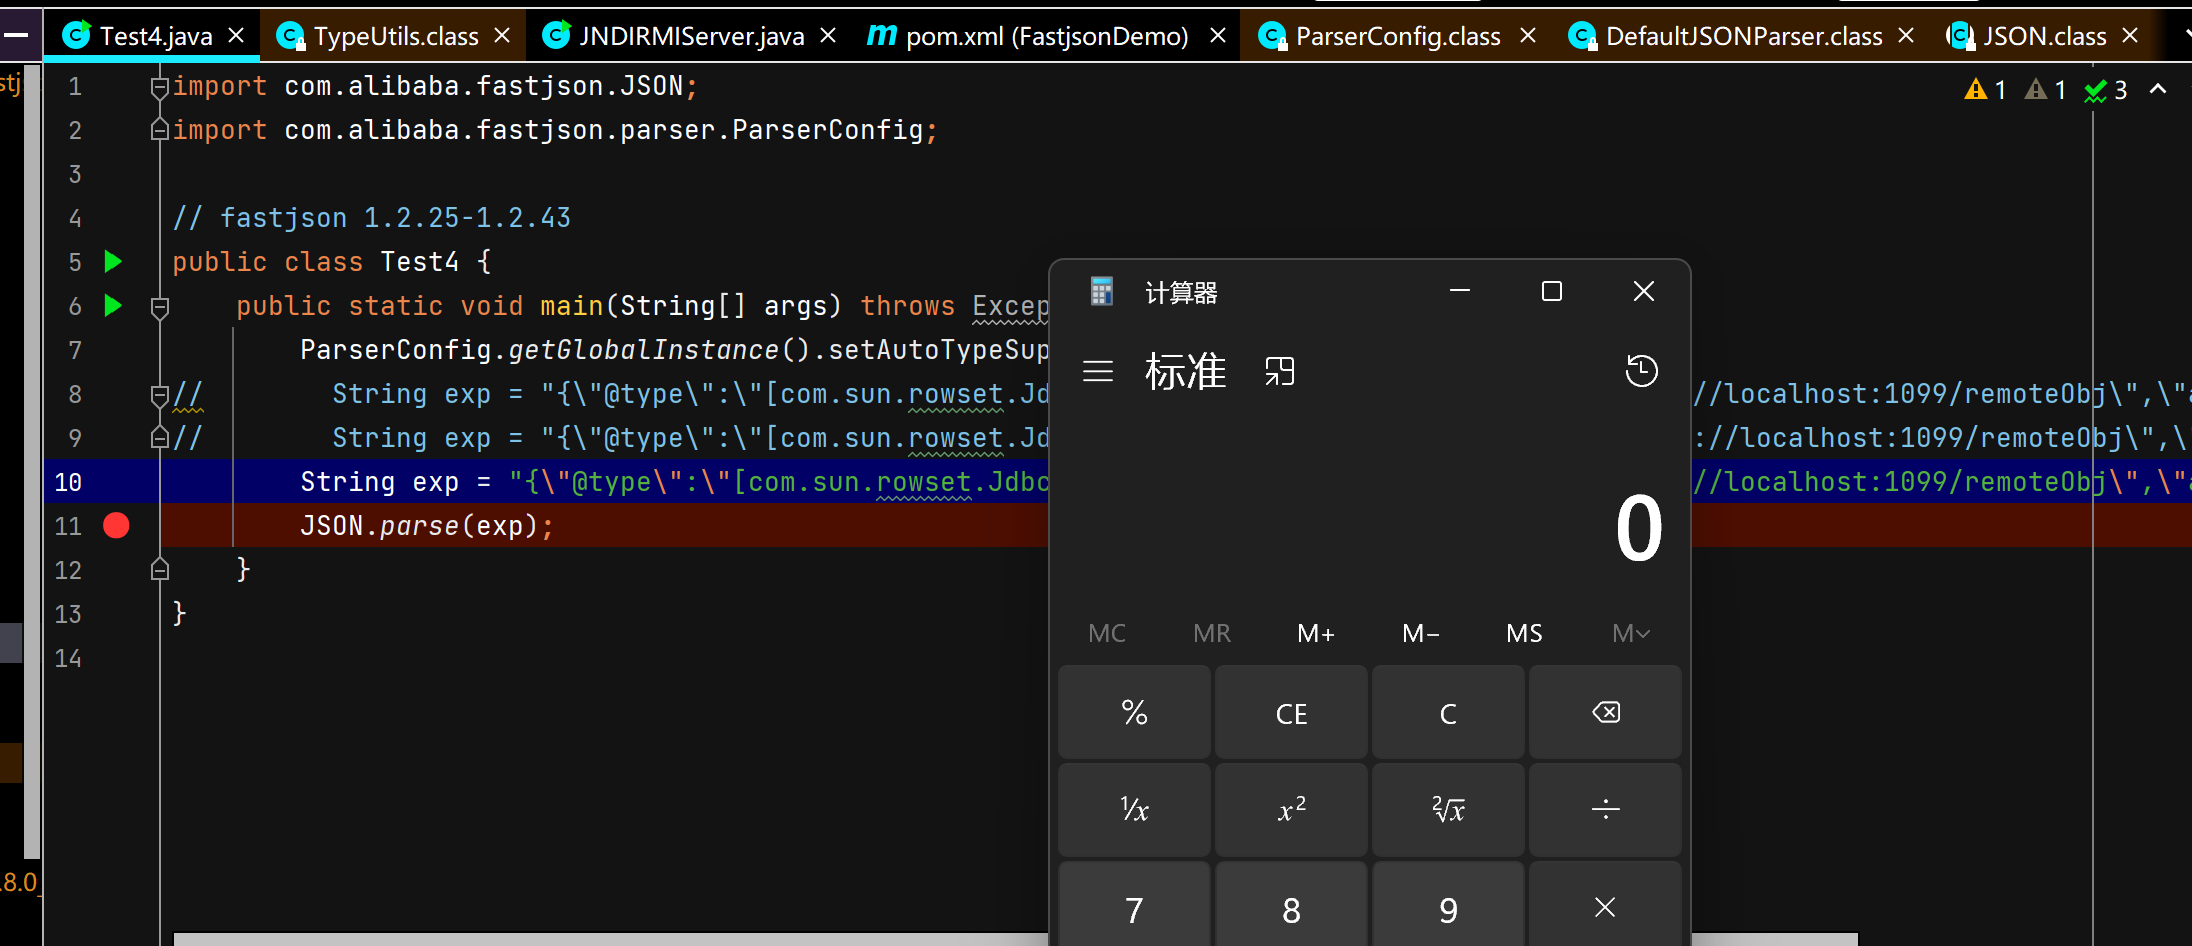The height and width of the screenshot is (946, 2192).
Task: Click the CE clear entry button
Action: pos(1291,713)
